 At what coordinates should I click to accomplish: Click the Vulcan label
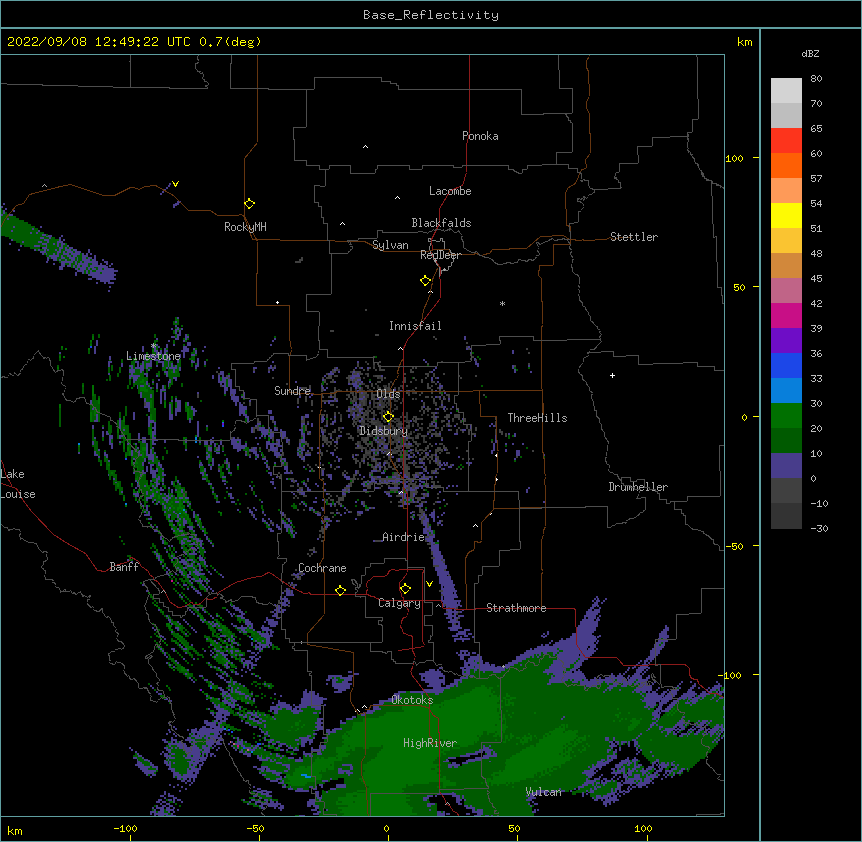[543, 792]
